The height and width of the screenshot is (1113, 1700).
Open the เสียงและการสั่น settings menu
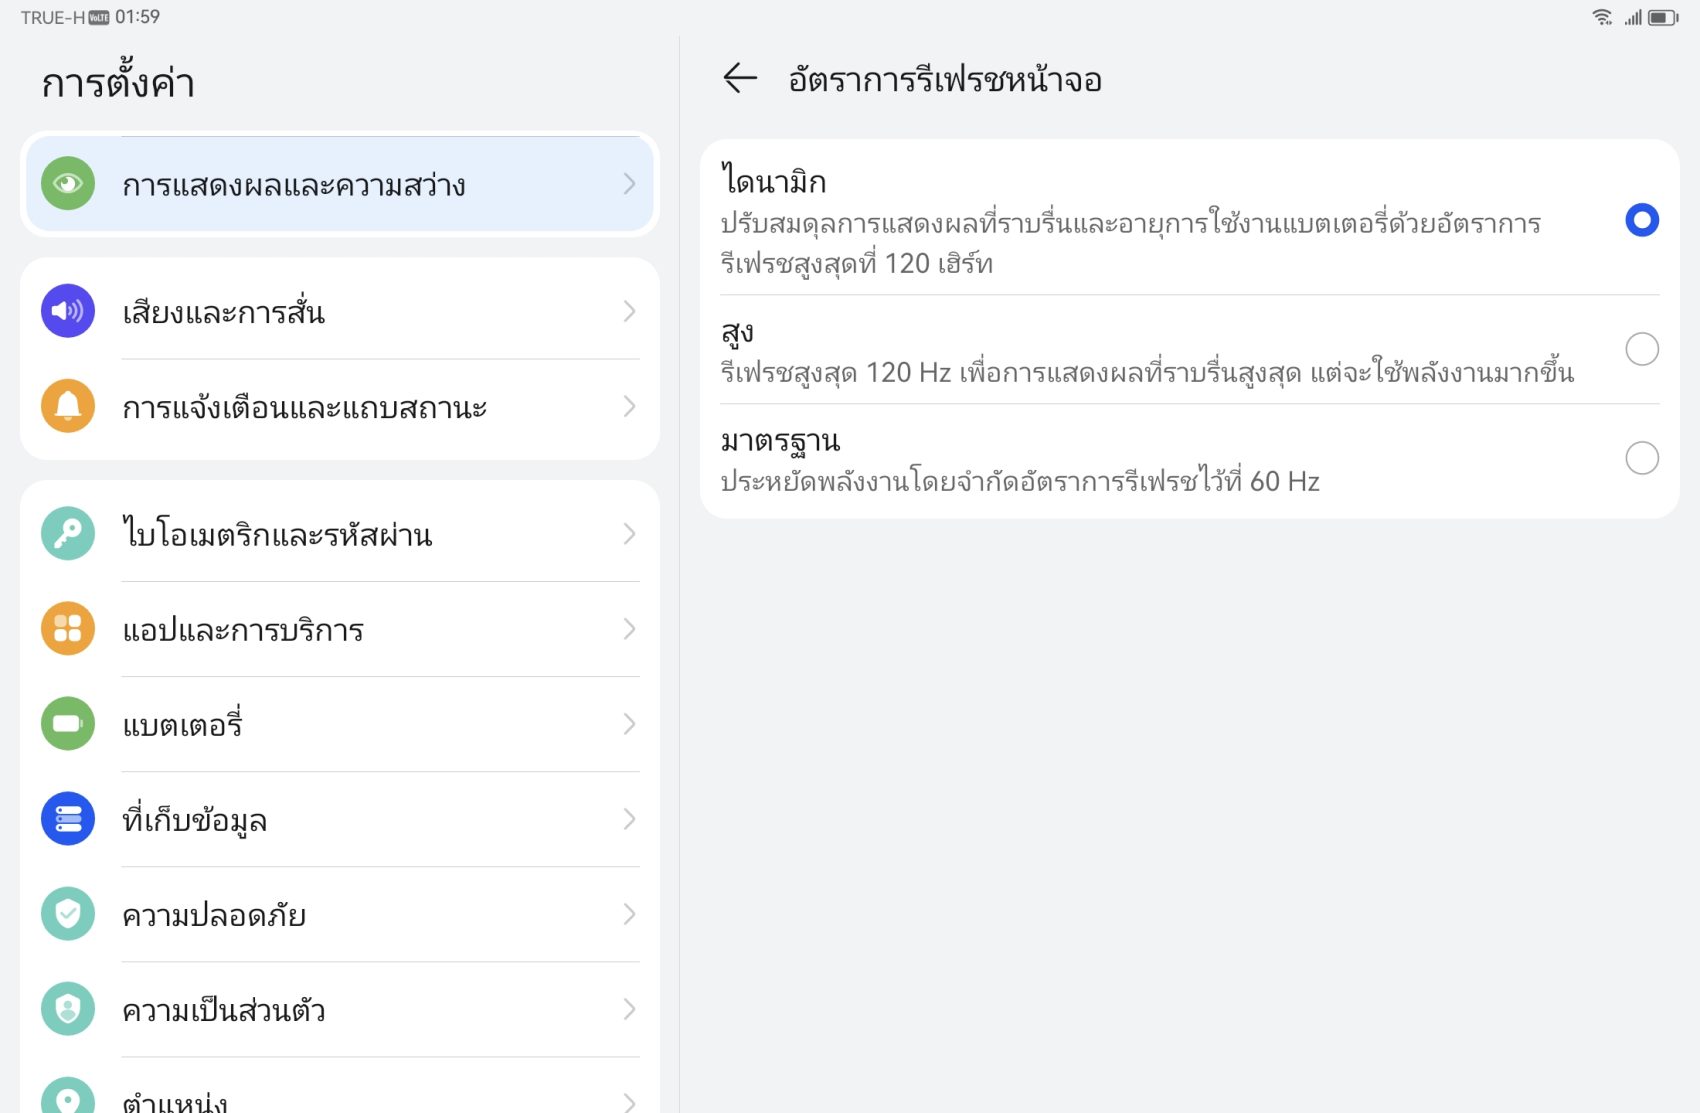coord(340,311)
